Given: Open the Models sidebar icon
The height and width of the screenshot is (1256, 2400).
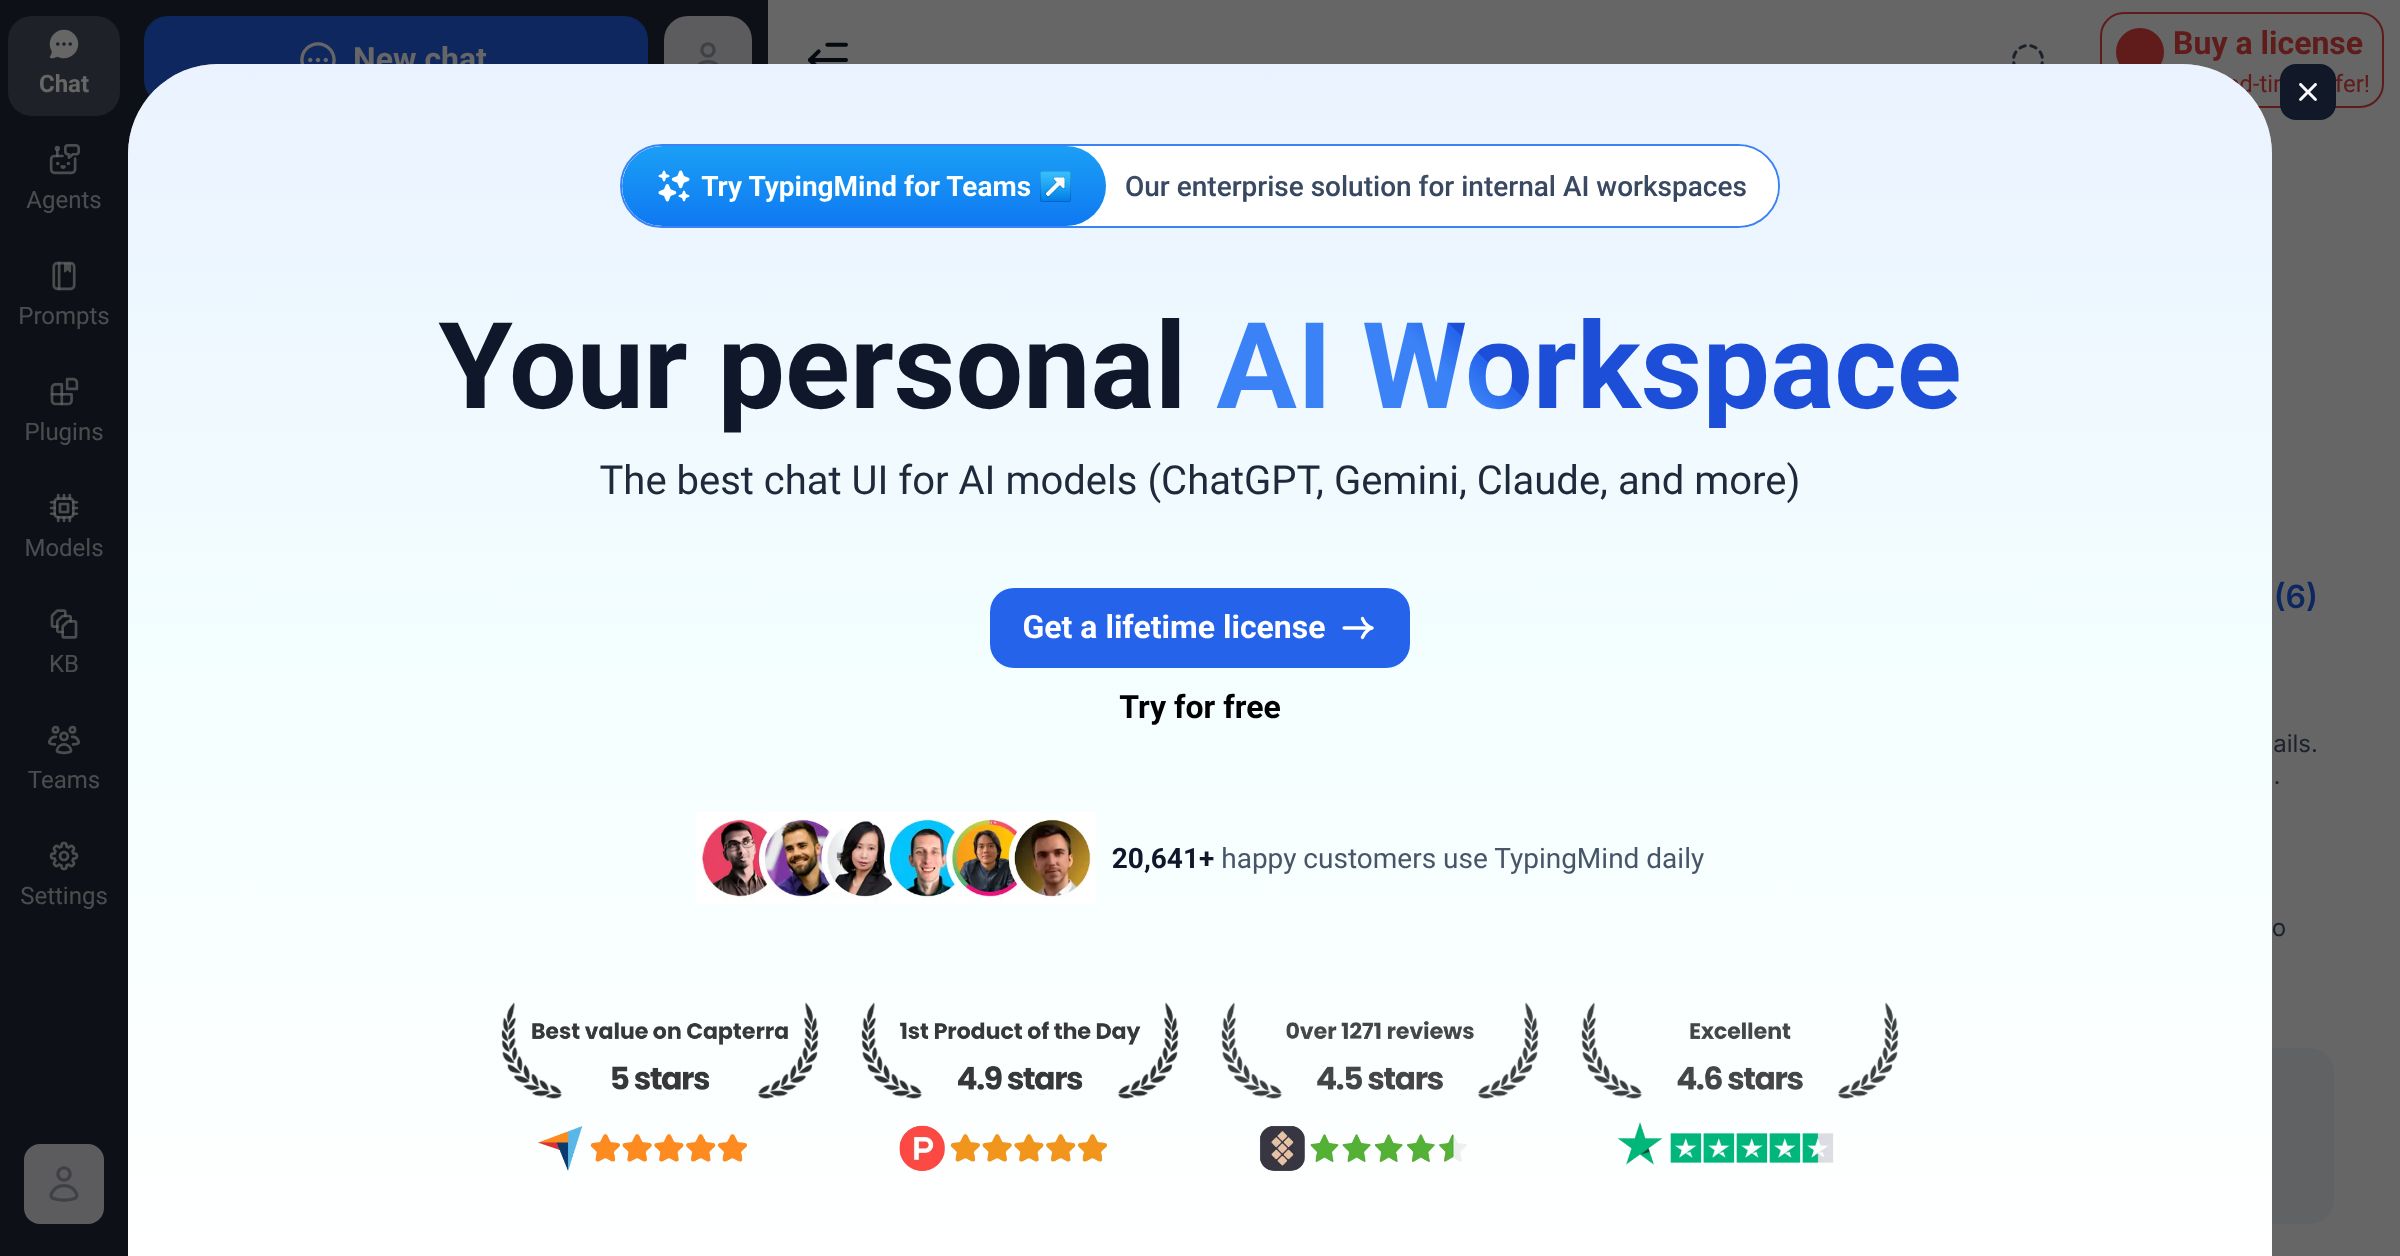Looking at the screenshot, I should (x=63, y=525).
